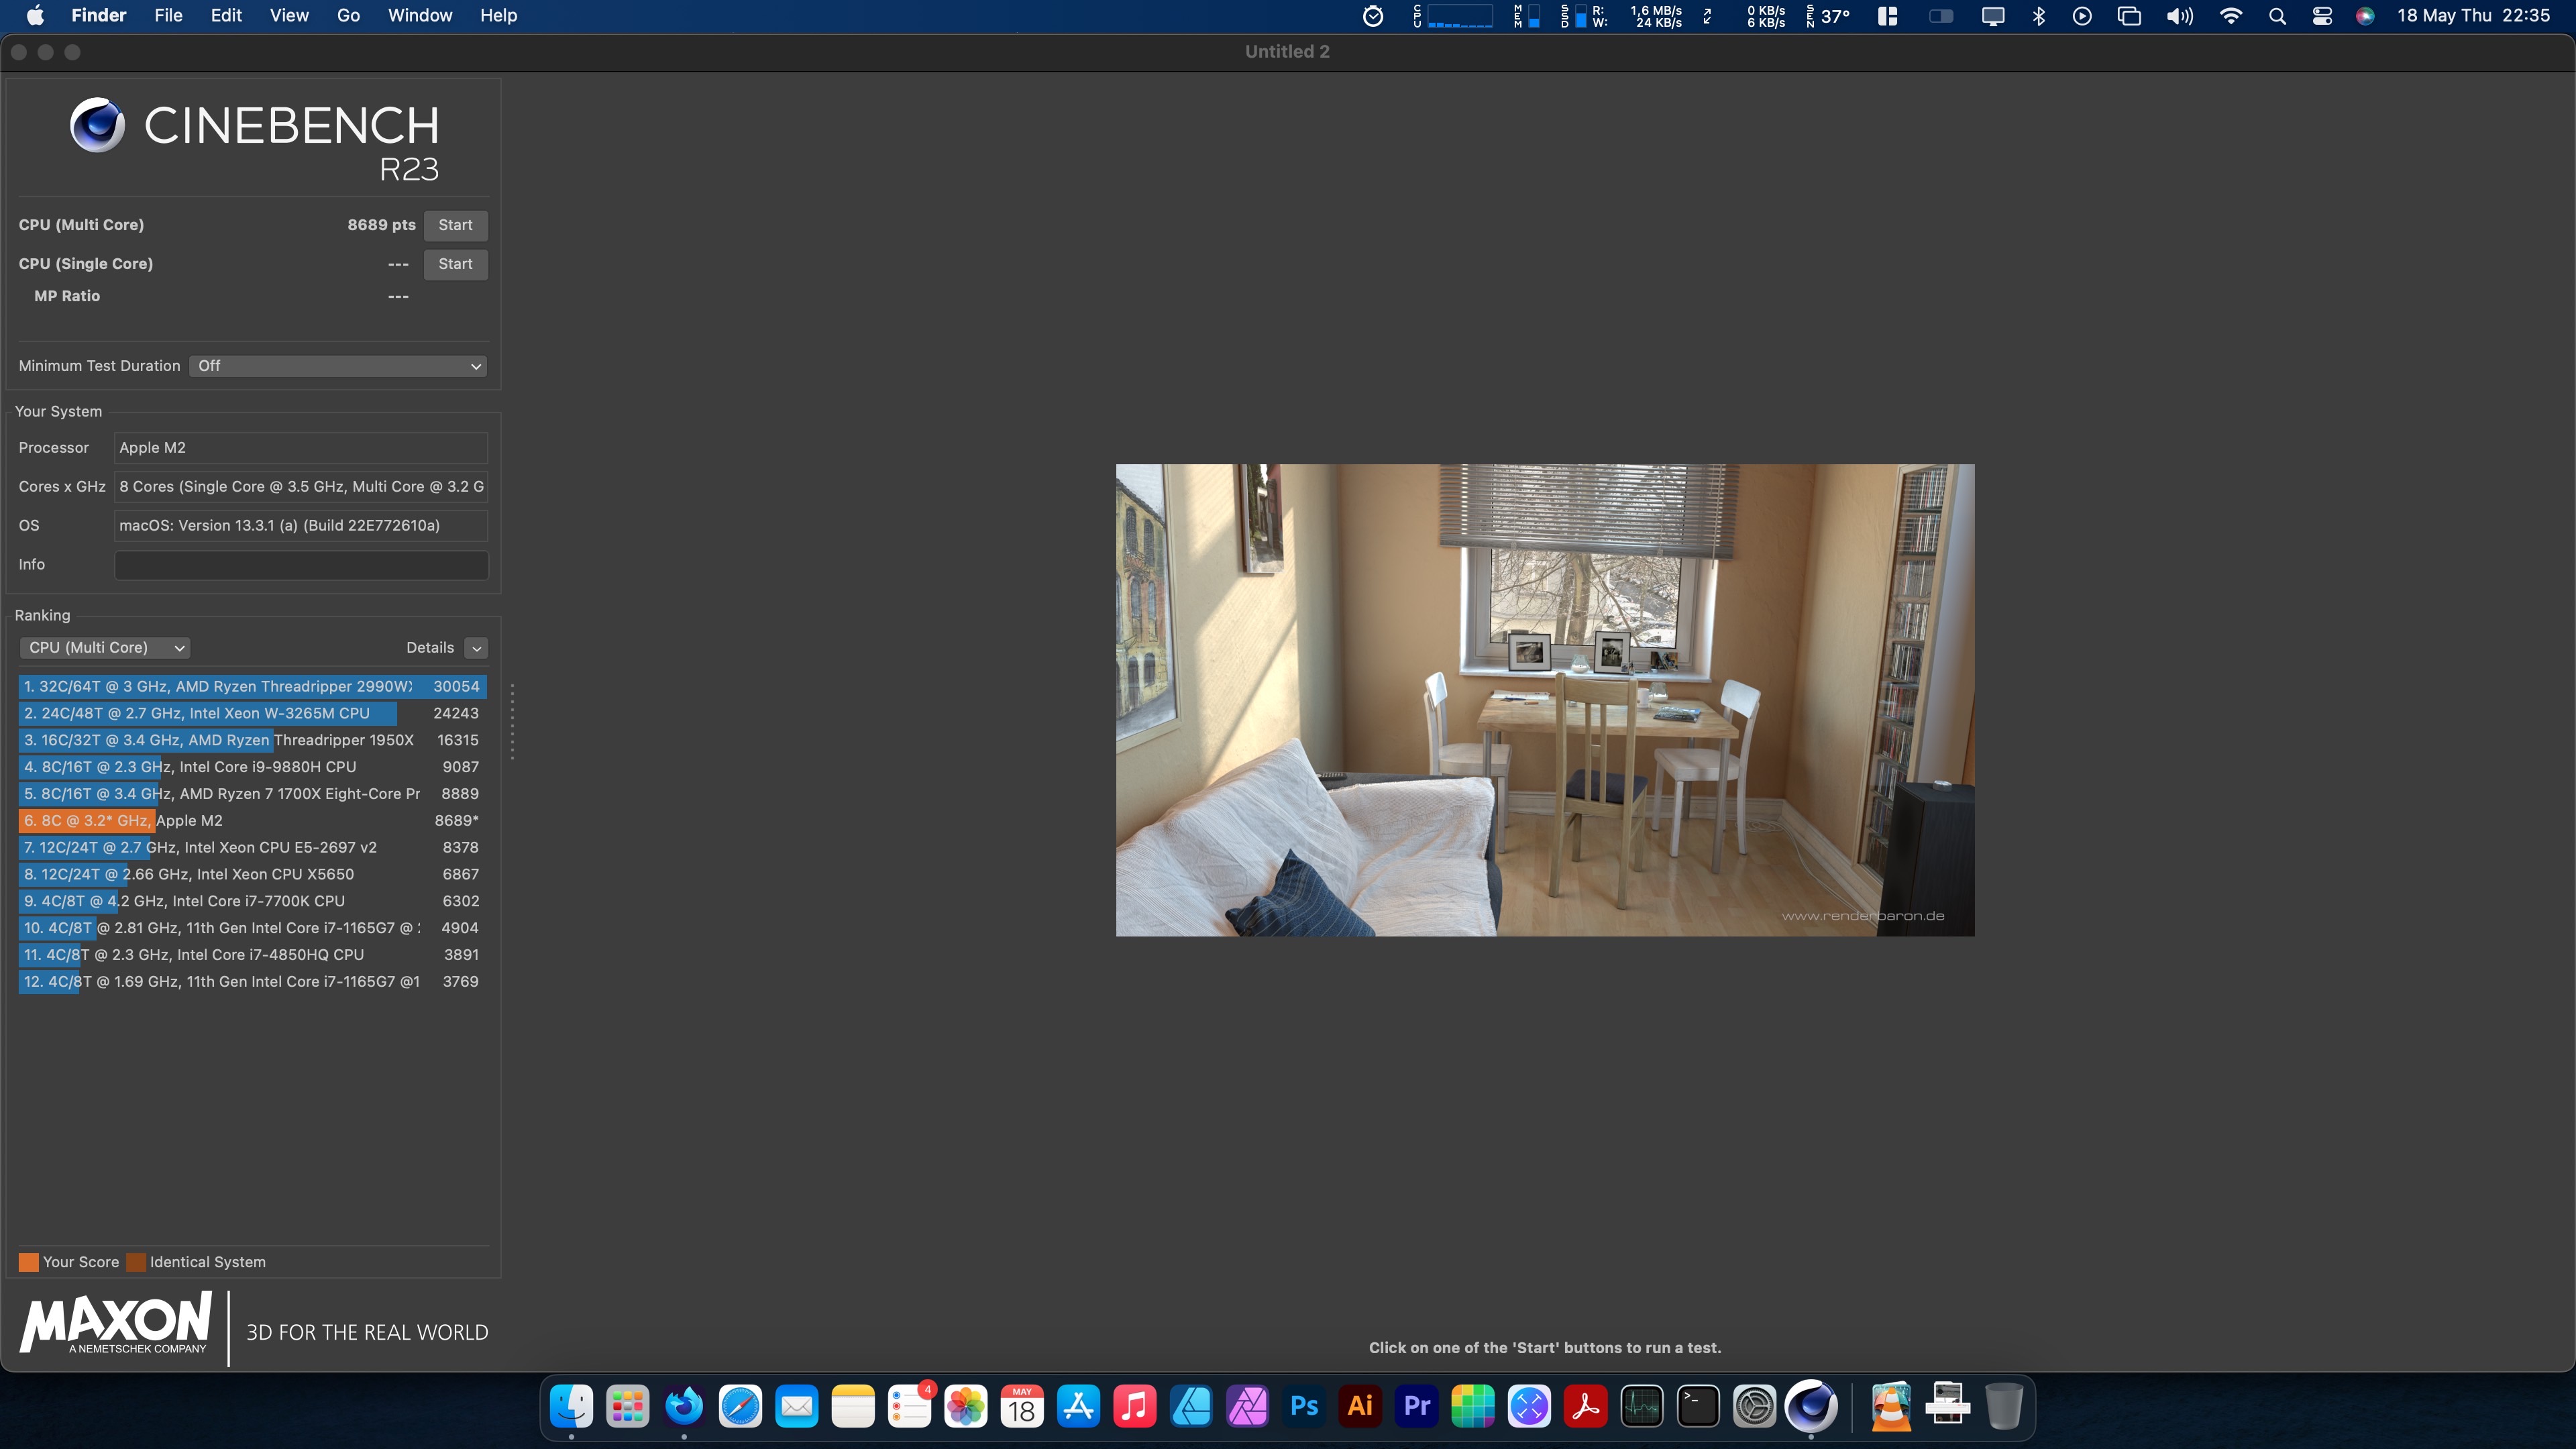2576x1449 pixels.
Task: Click the Cores x GHz field
Action: 301,487
